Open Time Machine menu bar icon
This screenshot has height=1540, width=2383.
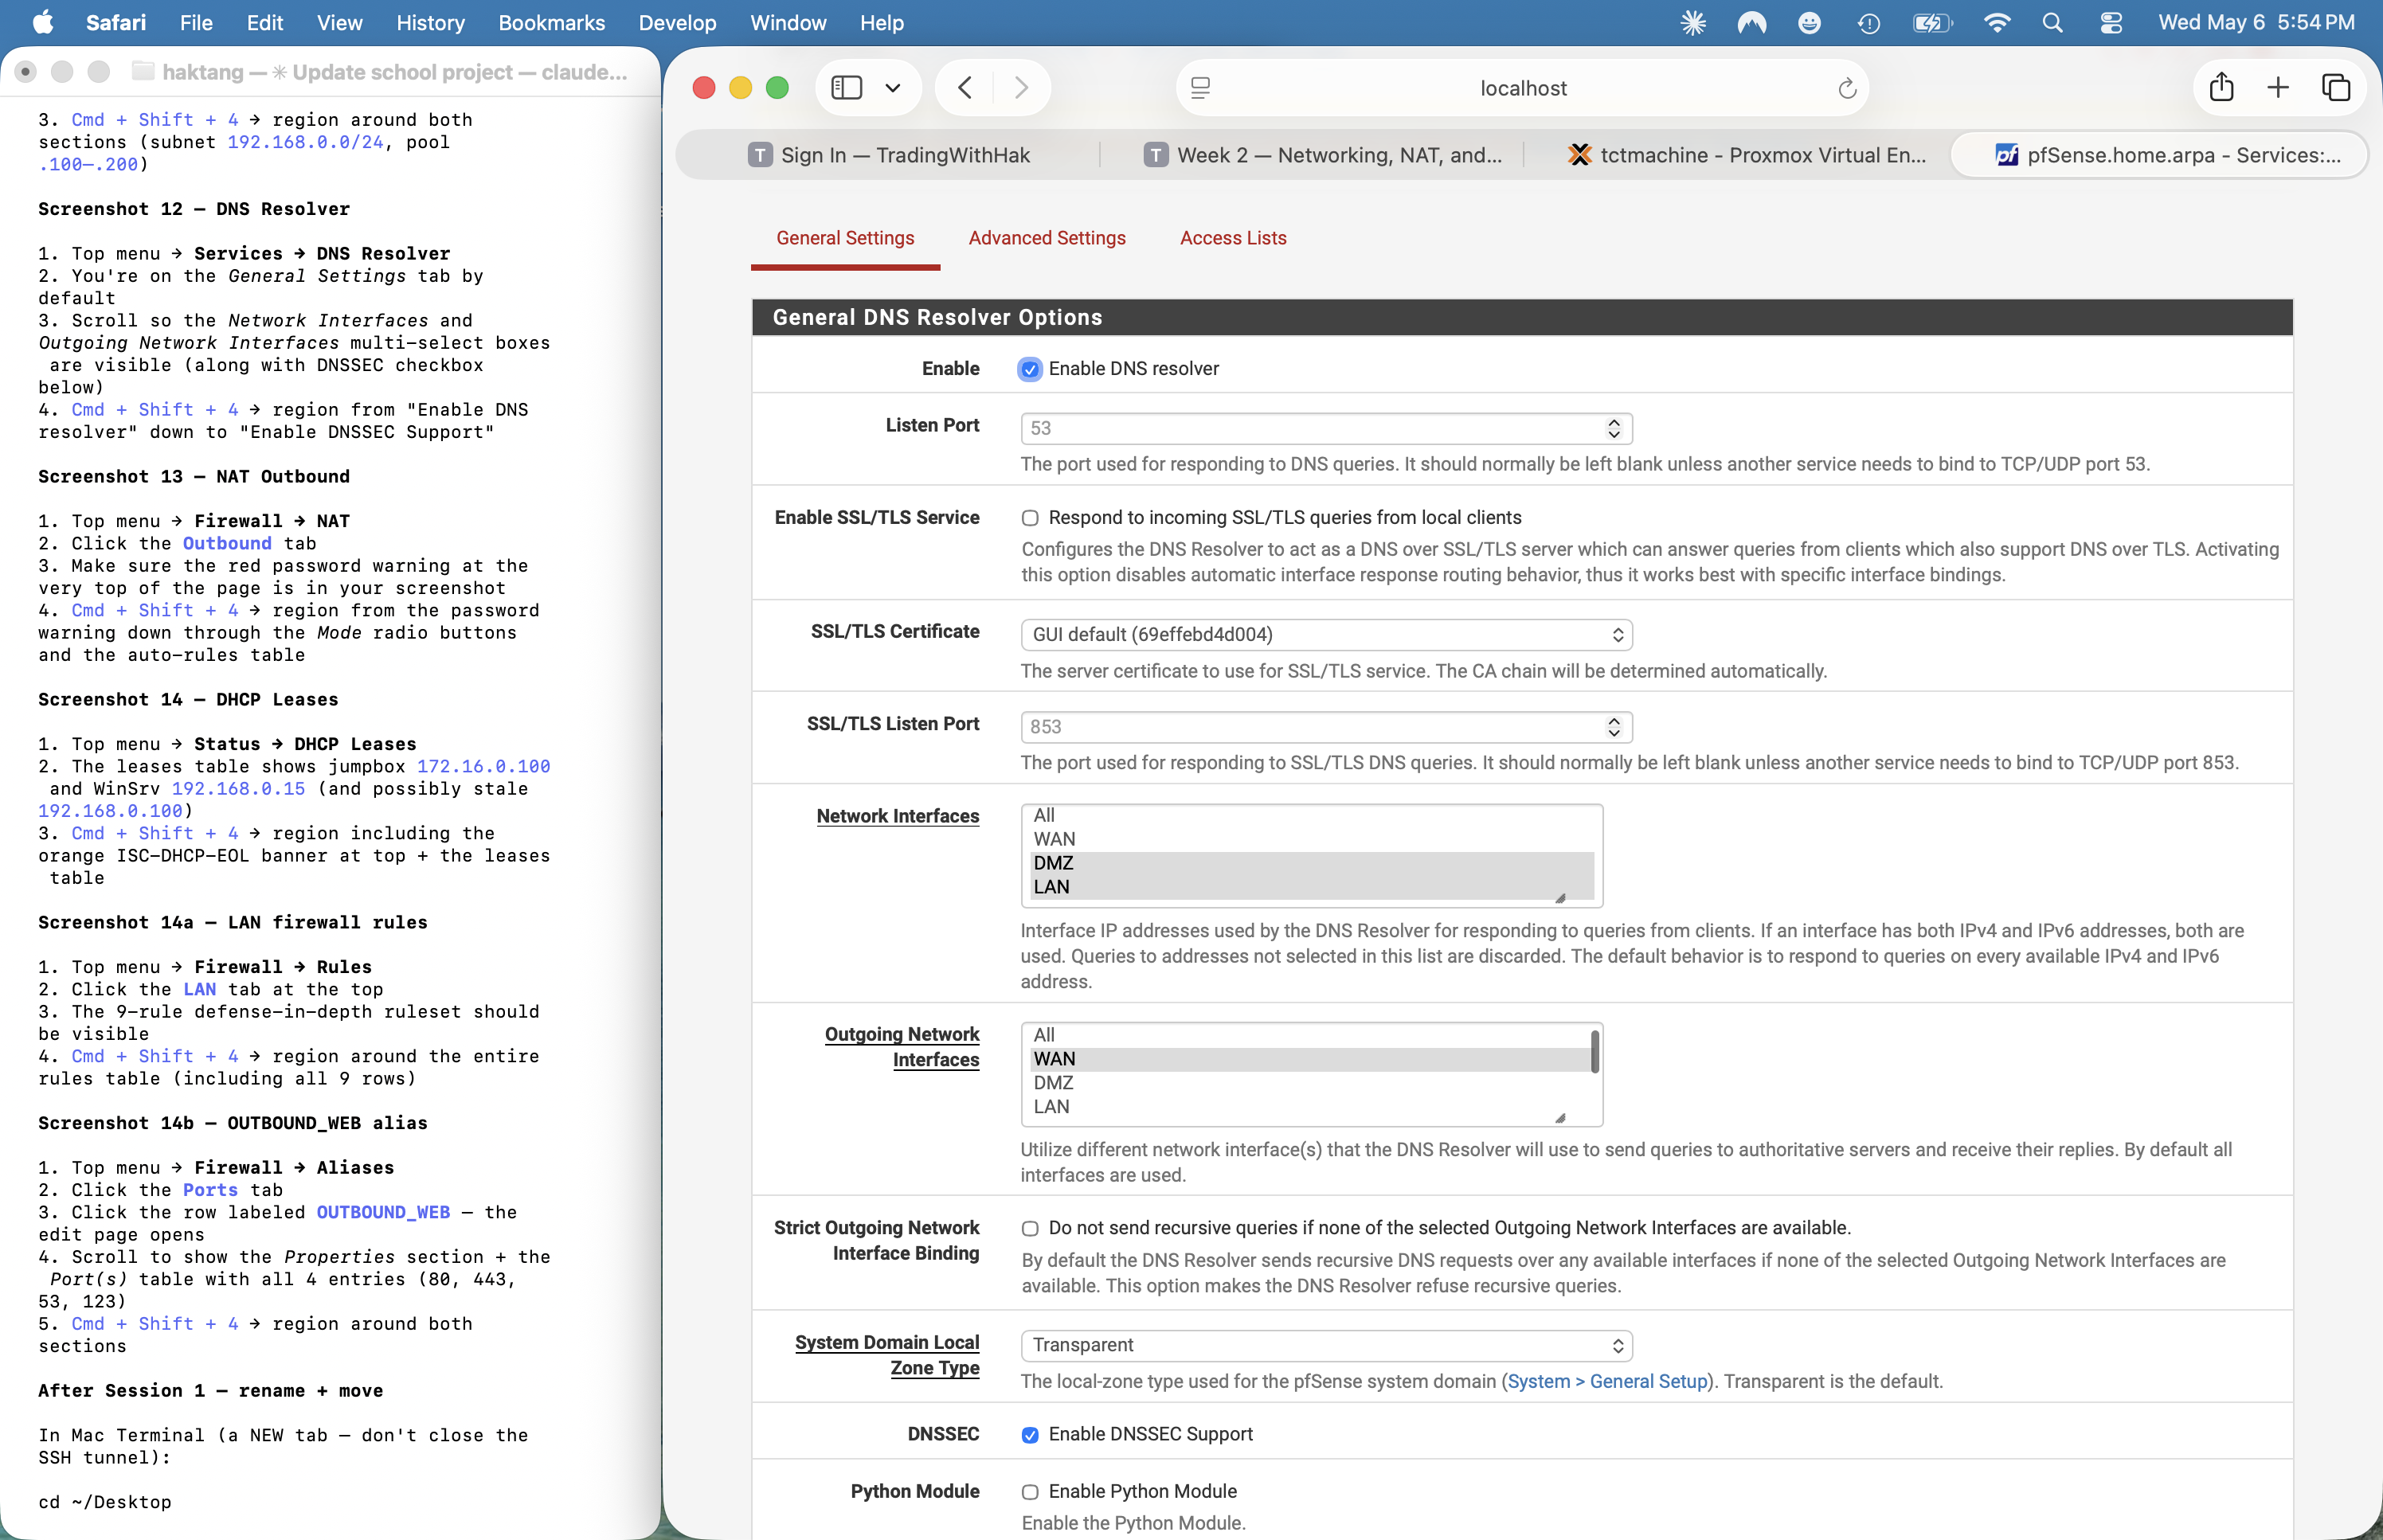coord(1868,22)
